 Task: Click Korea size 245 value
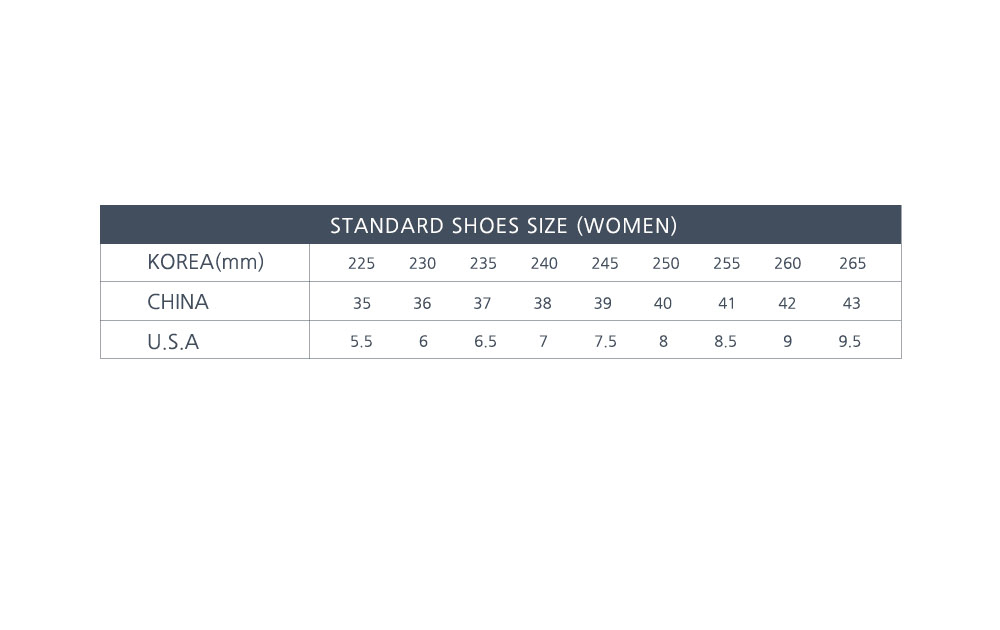tap(605, 264)
